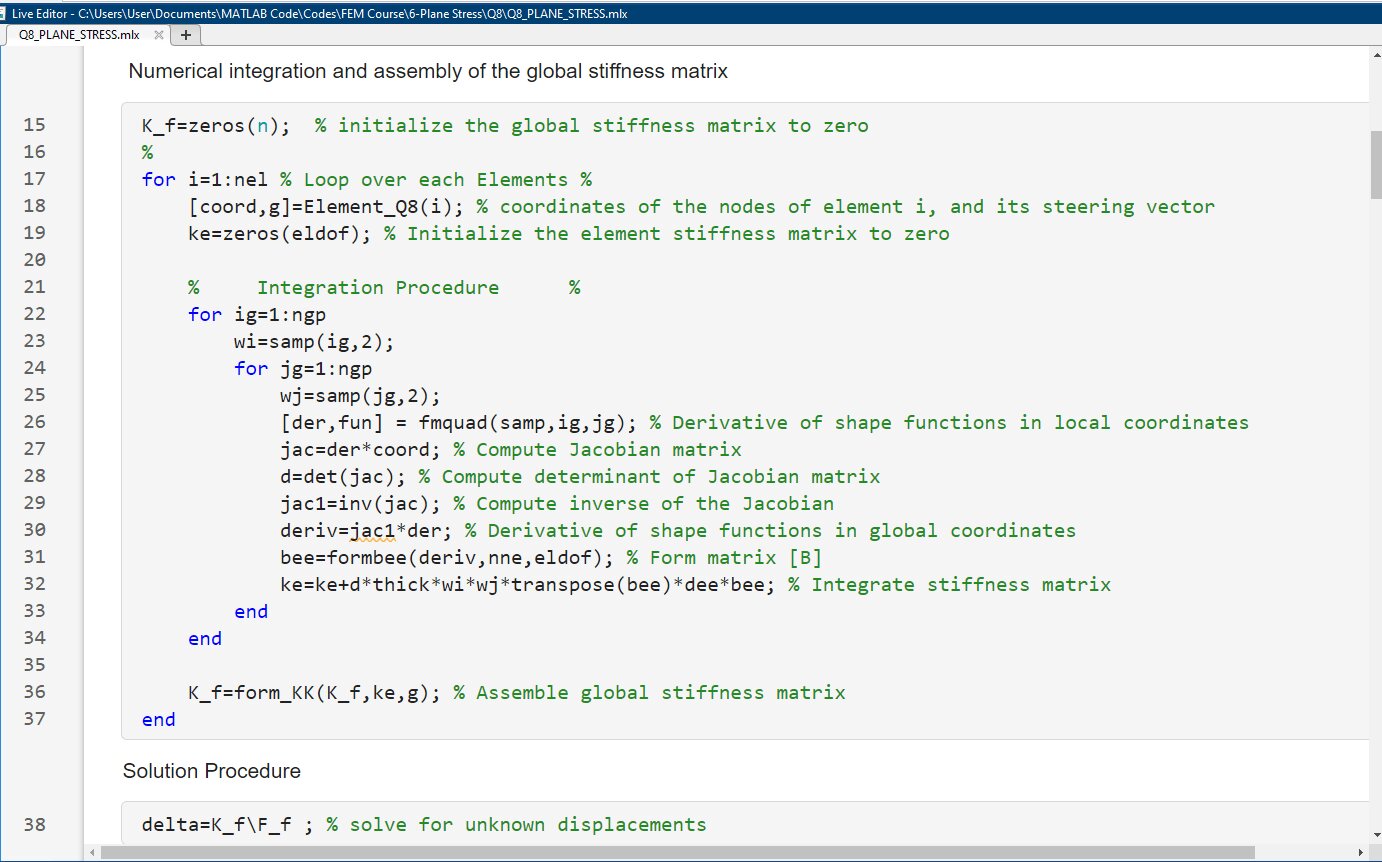This screenshot has width=1382, height=862.
Task: Click the K_f=form_KK(K_f,ke,g) statement
Action: click(x=314, y=693)
